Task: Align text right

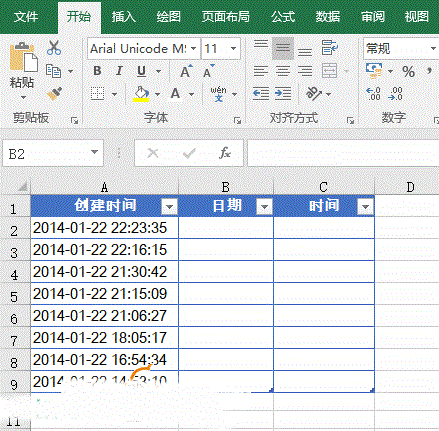Action: click(x=305, y=71)
